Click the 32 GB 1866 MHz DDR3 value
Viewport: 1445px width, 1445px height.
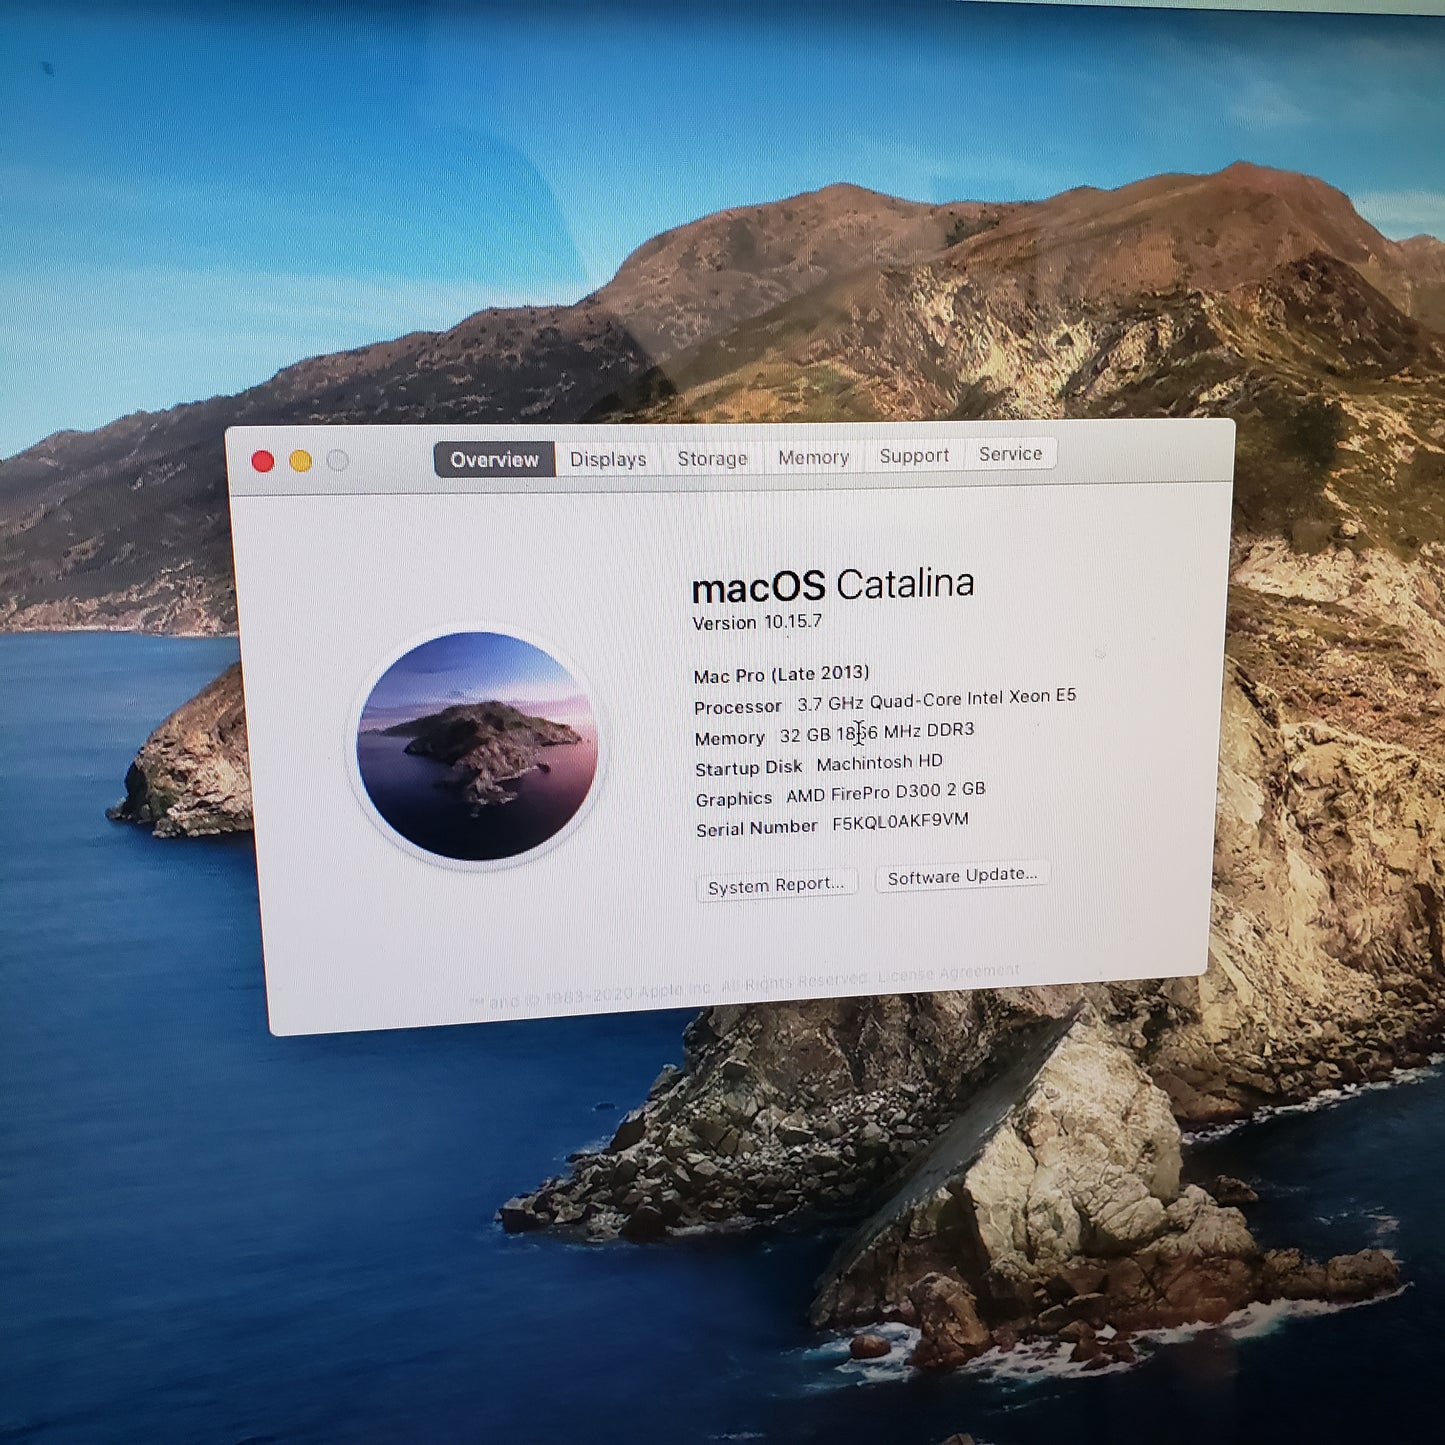point(877,732)
